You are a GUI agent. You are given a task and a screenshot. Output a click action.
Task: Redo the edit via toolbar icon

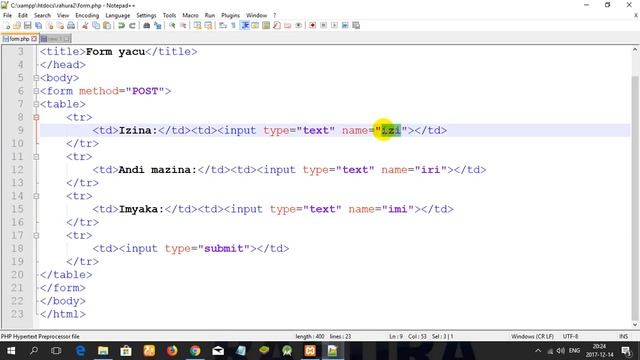(x=132, y=25)
